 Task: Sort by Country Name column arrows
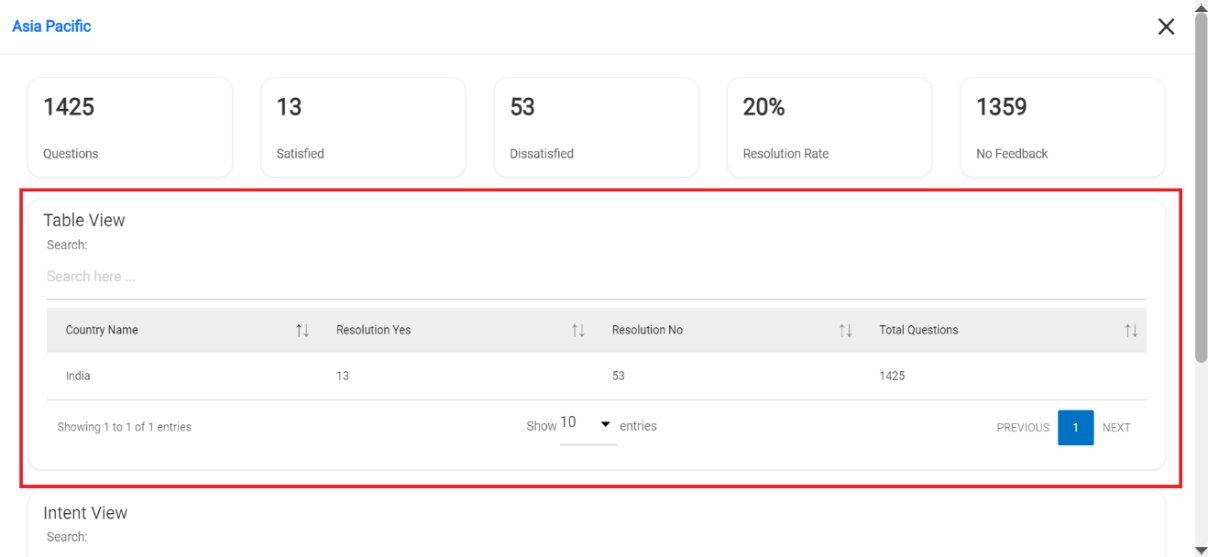302,331
